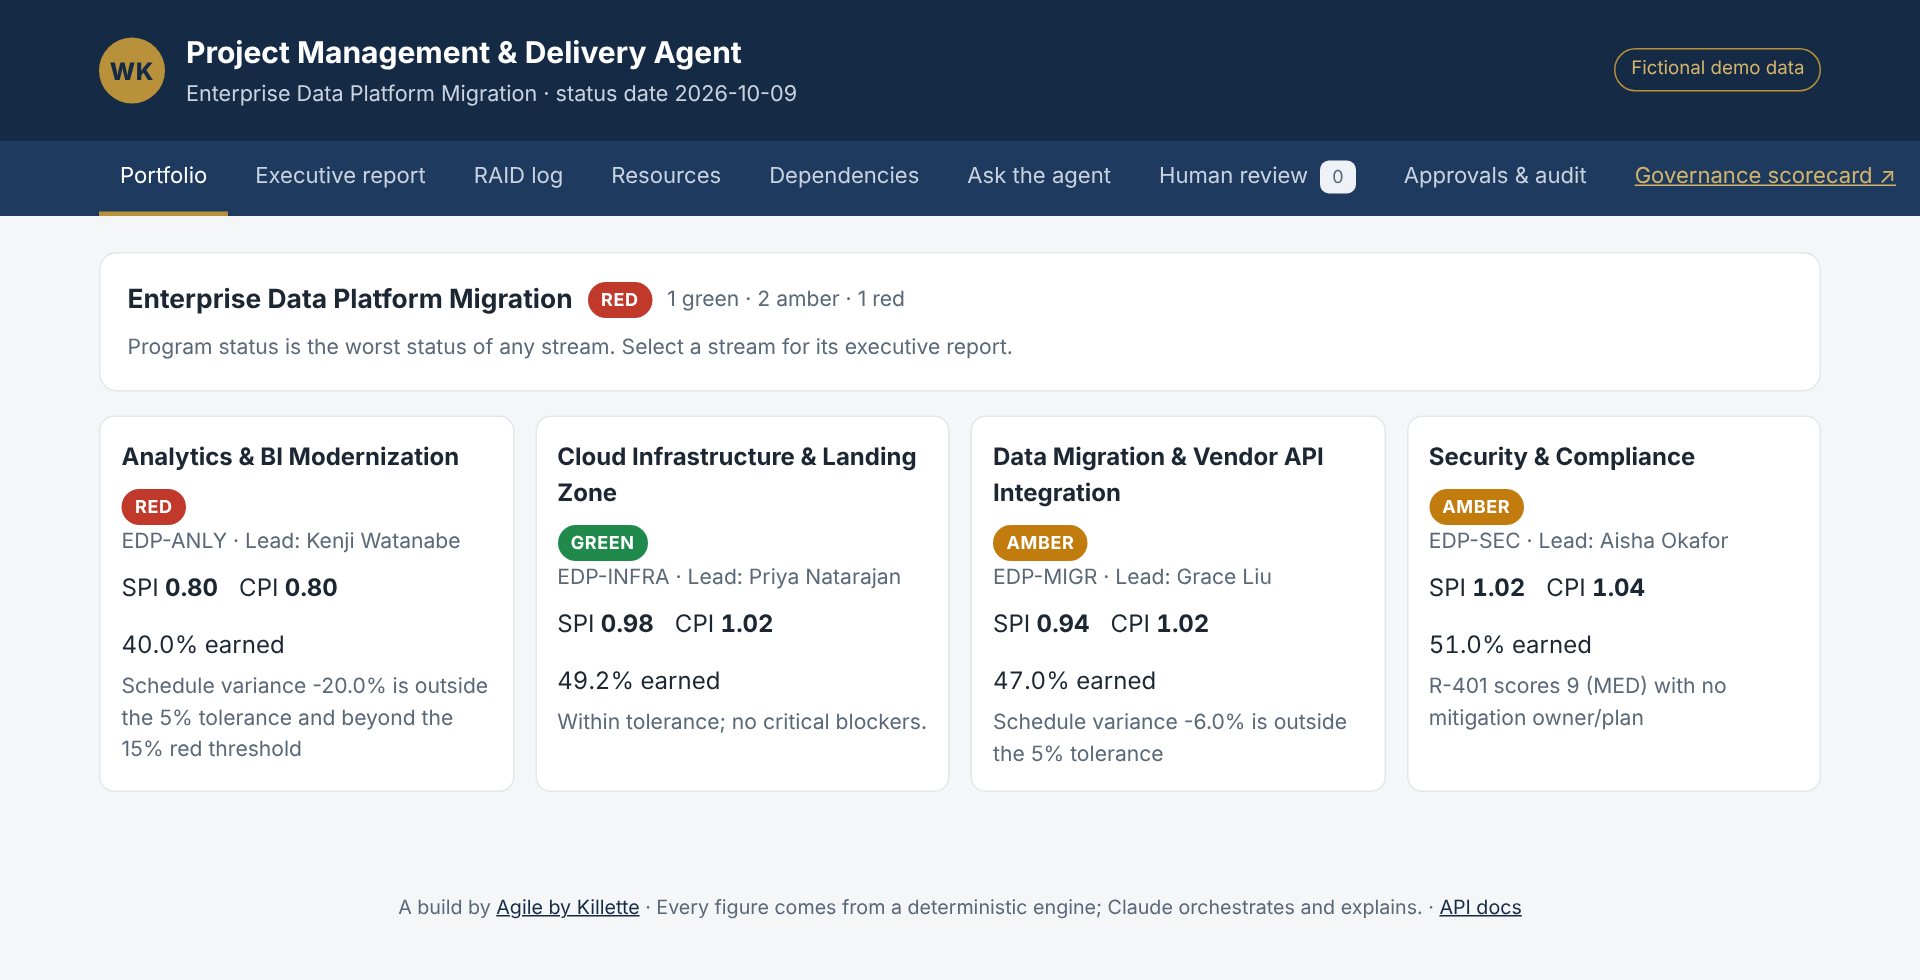
Task: Click the GREEN status badge
Action: pyautogui.click(x=602, y=543)
